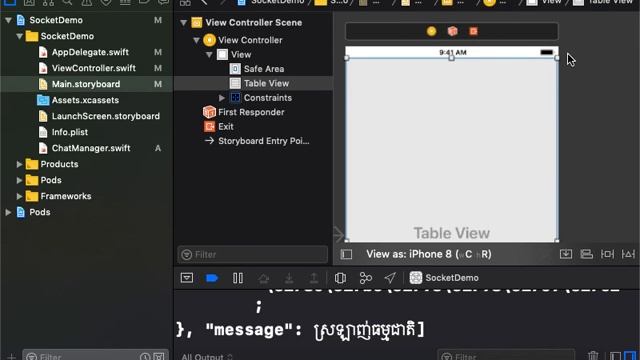Click View Controller outline row
The width and height of the screenshot is (640, 360).
pyautogui.click(x=250, y=40)
